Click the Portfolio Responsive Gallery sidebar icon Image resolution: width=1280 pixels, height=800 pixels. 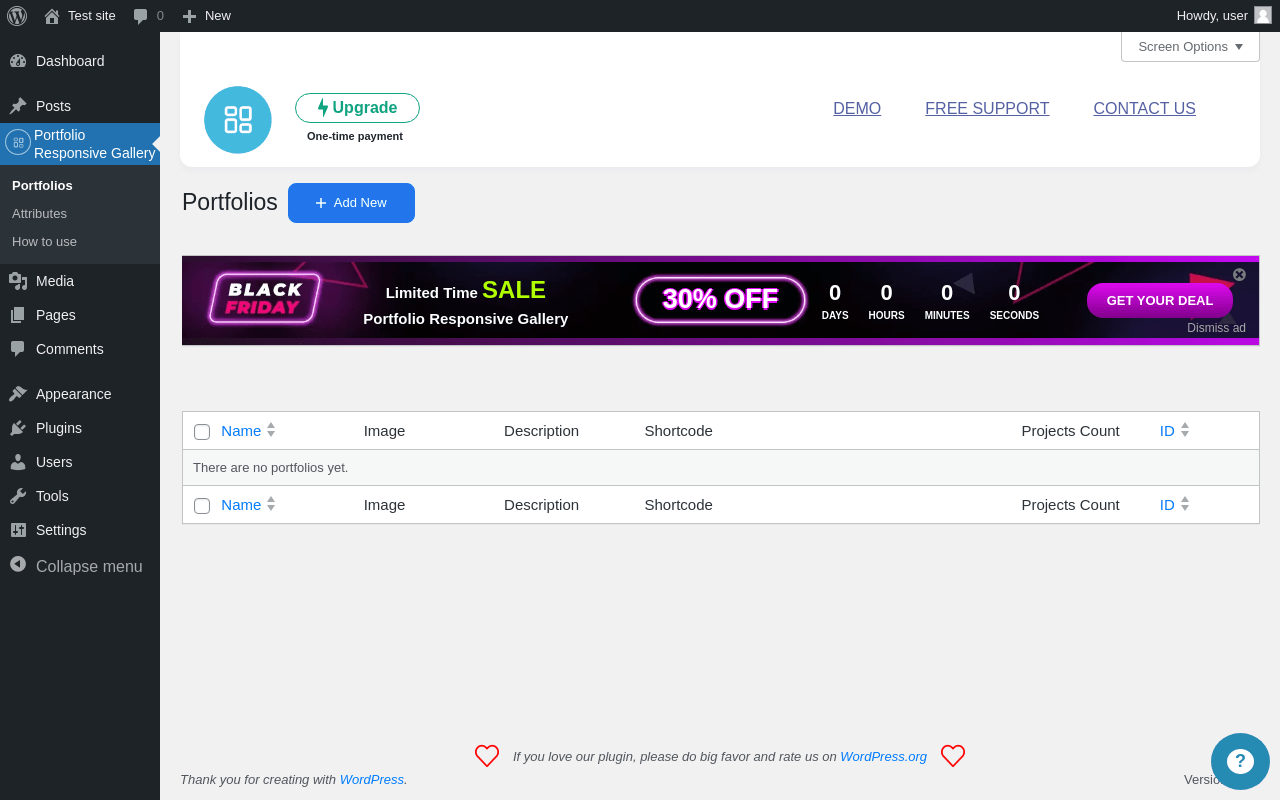(x=18, y=142)
